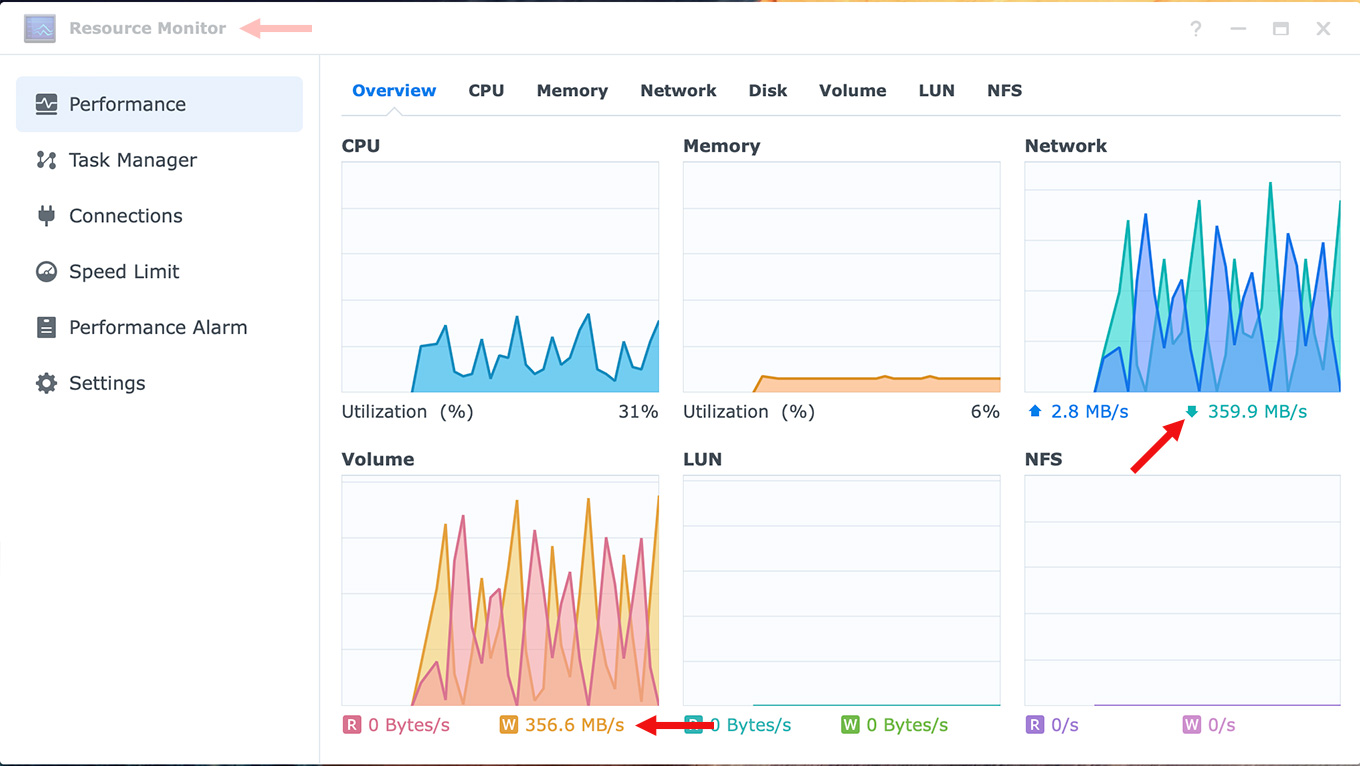The image size is (1360, 766).
Task: Switch to the CPU tab
Action: (x=486, y=90)
